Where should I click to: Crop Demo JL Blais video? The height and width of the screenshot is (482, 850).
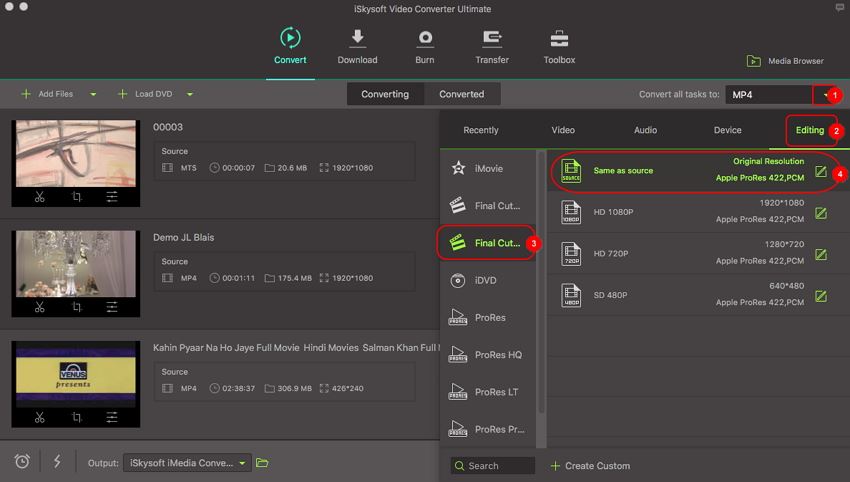[x=76, y=307]
